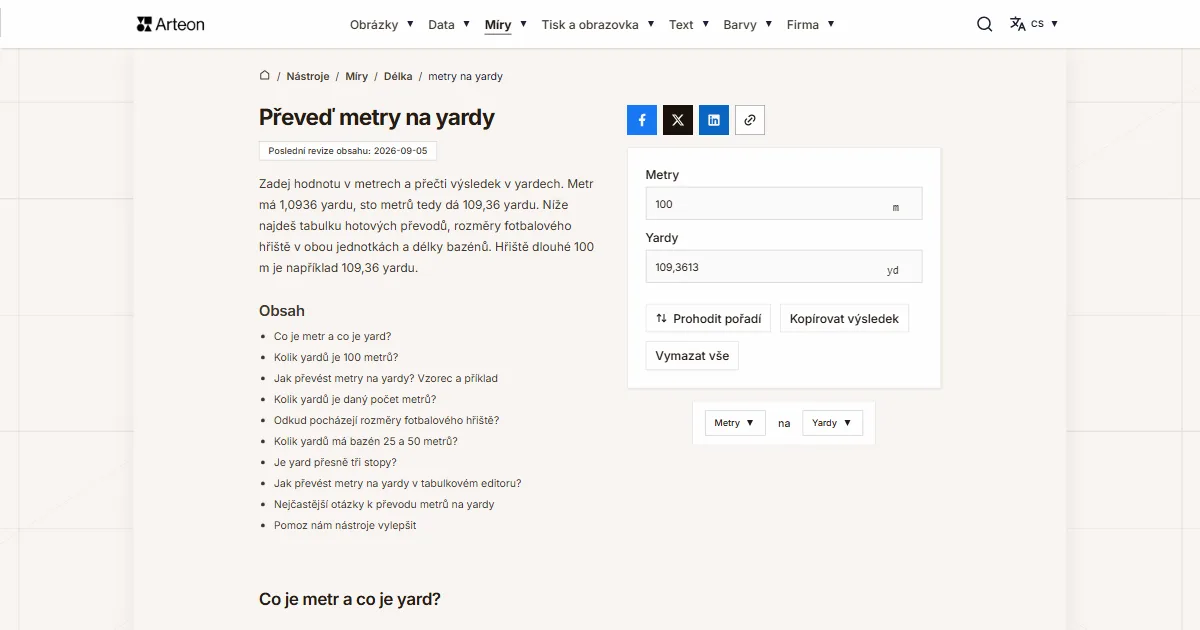Open the Nástroje breadcrumb link
Screen dimensions: 1200x630
coord(308,76)
